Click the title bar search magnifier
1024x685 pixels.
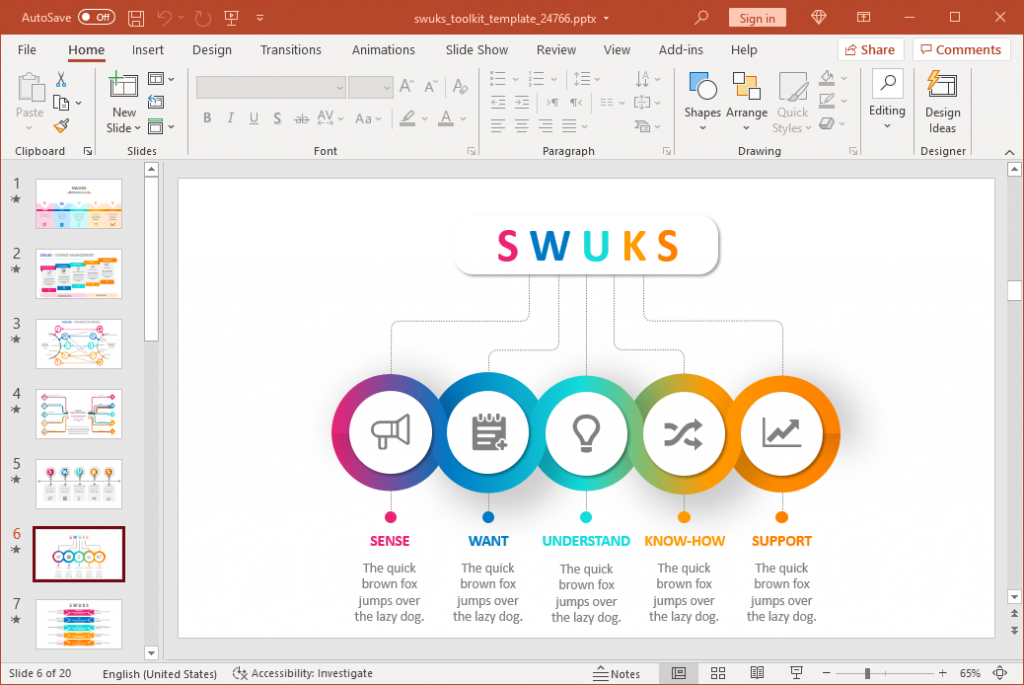click(x=701, y=18)
